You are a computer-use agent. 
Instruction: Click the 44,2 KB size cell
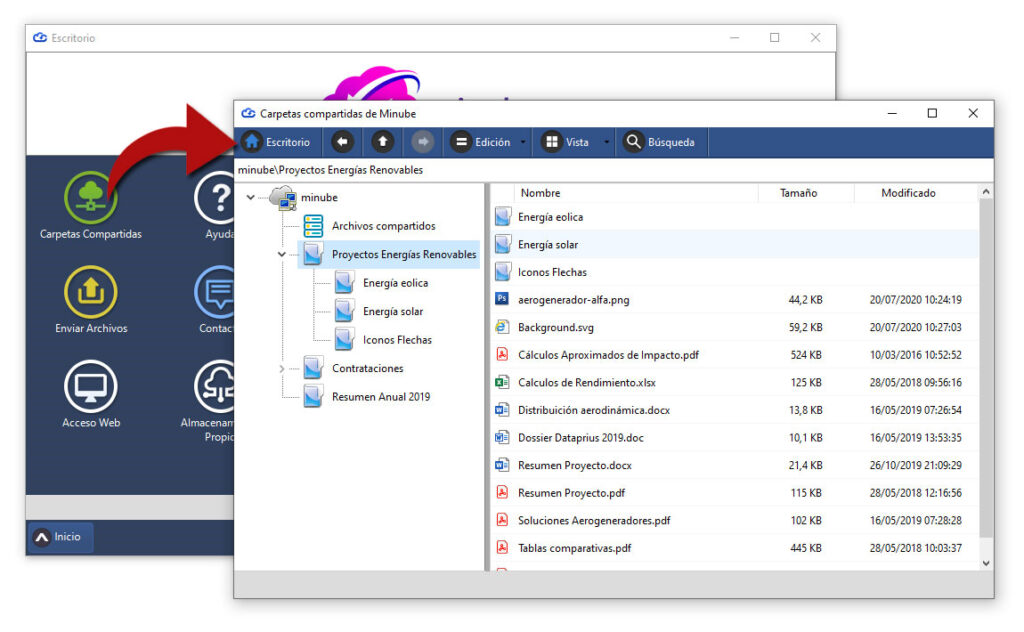(x=805, y=300)
